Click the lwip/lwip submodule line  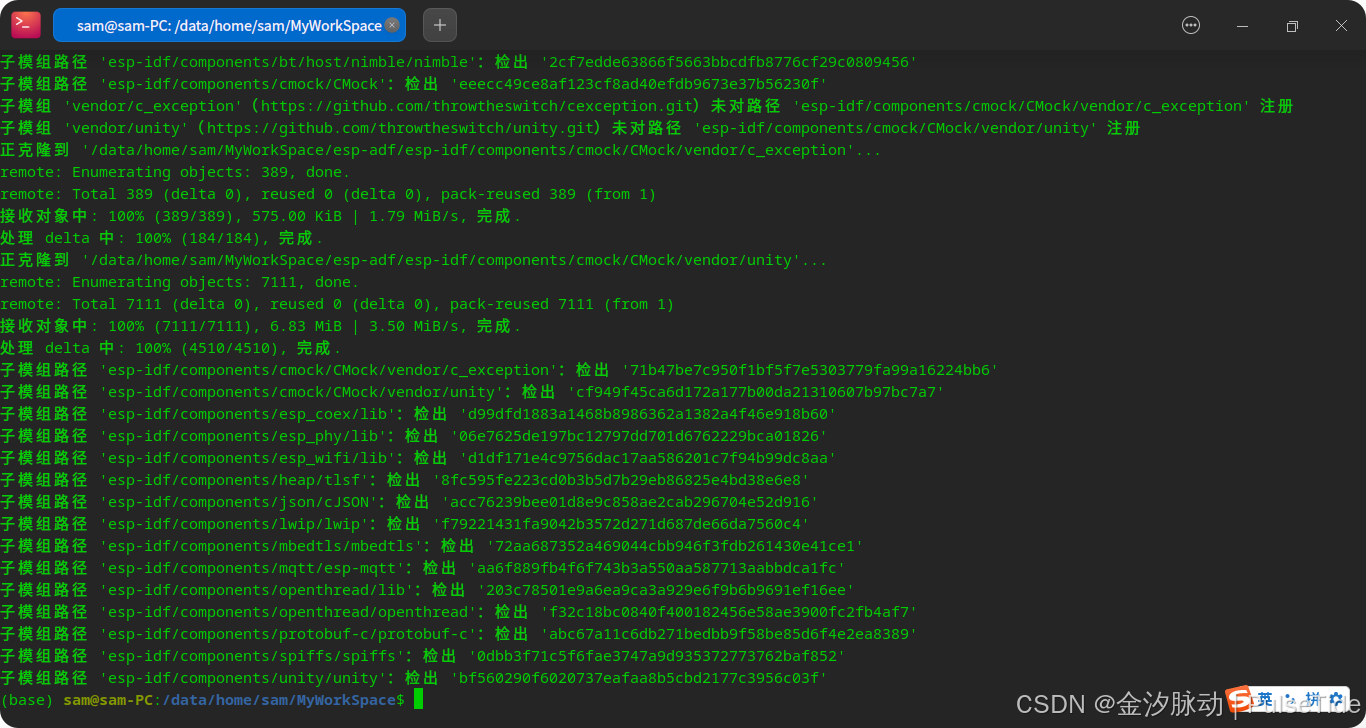(405, 524)
